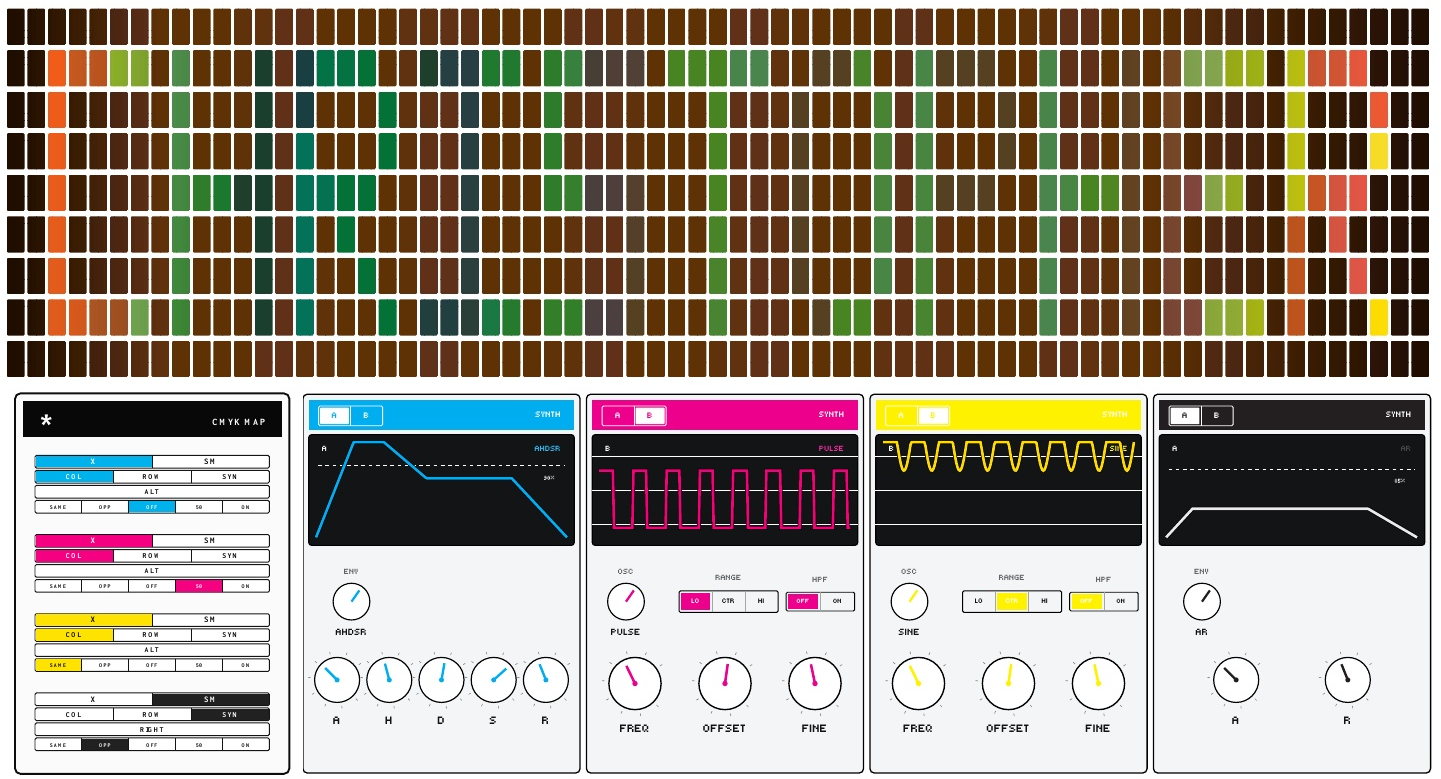Adjust the cyan A (attack) knob
1441x779 pixels.
coord(337,680)
